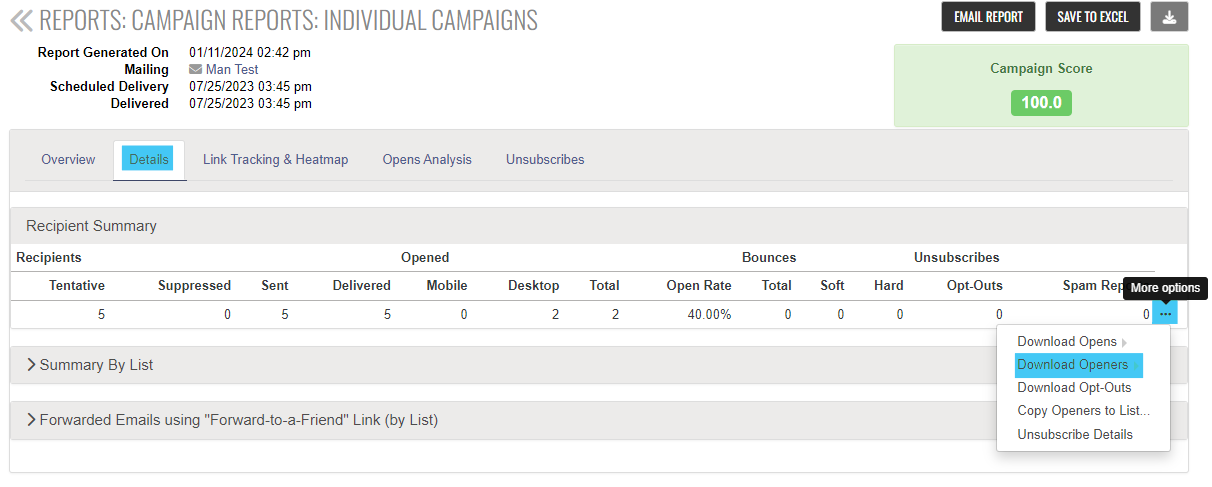The width and height of the screenshot is (1212, 487).
Task: View the Unsubscribes tab
Action: pos(545,159)
